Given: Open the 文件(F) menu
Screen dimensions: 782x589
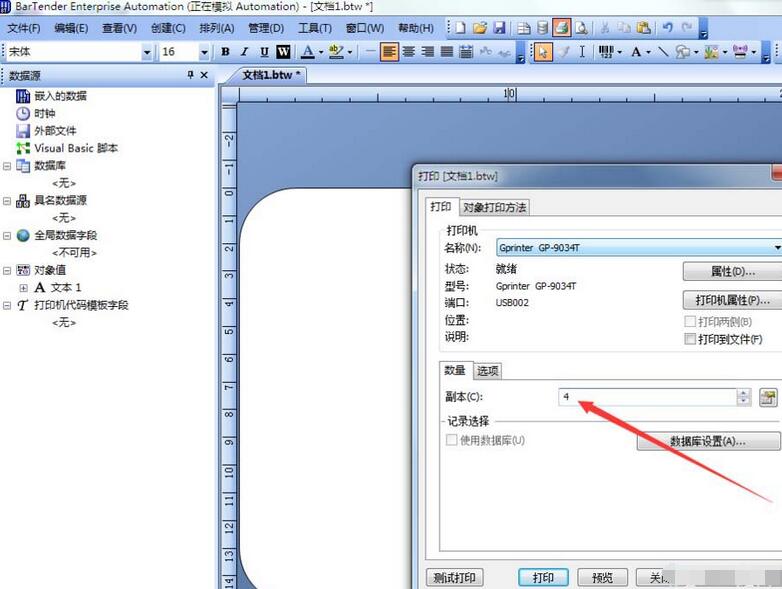Looking at the screenshot, I should point(24,28).
